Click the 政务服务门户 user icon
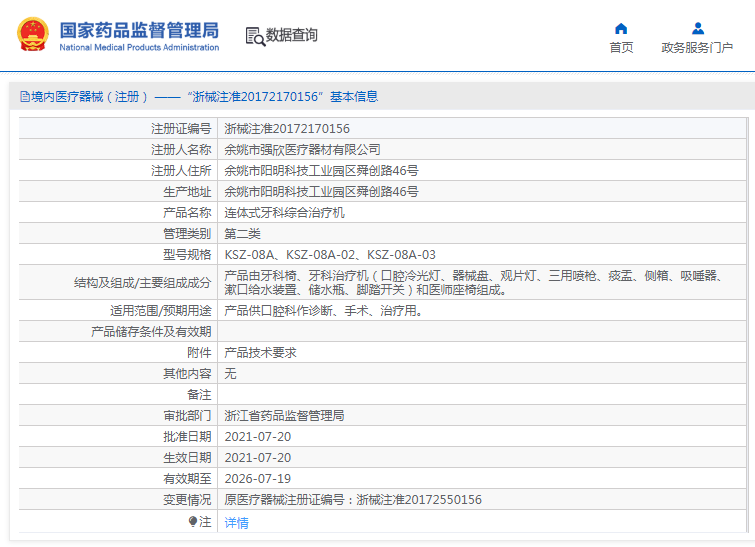The image size is (755, 547). pyautogui.click(x=698, y=29)
